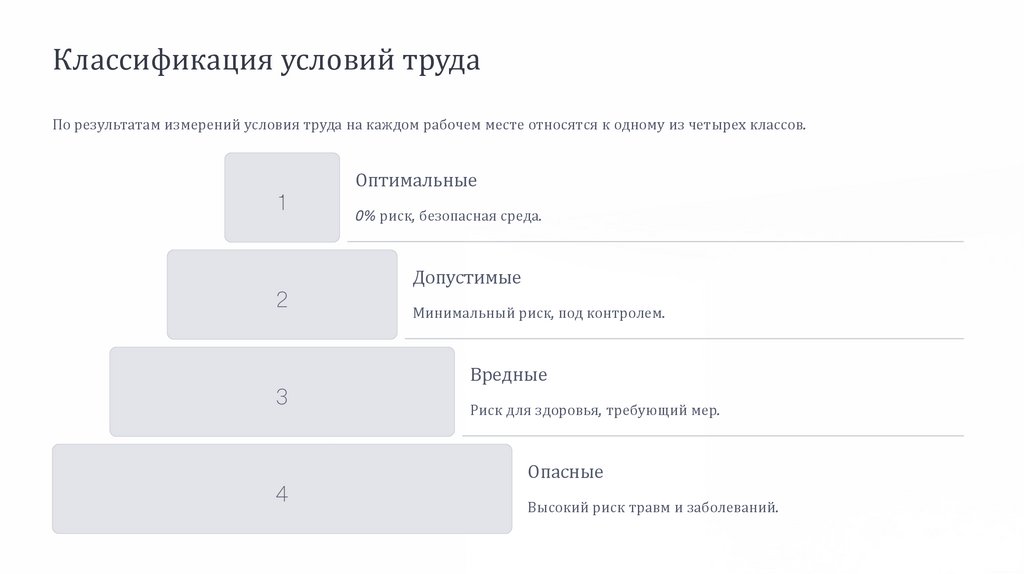Click the divider line under the "Оптимальные" row
Viewport: 1024px width, 574px height.
point(655,242)
